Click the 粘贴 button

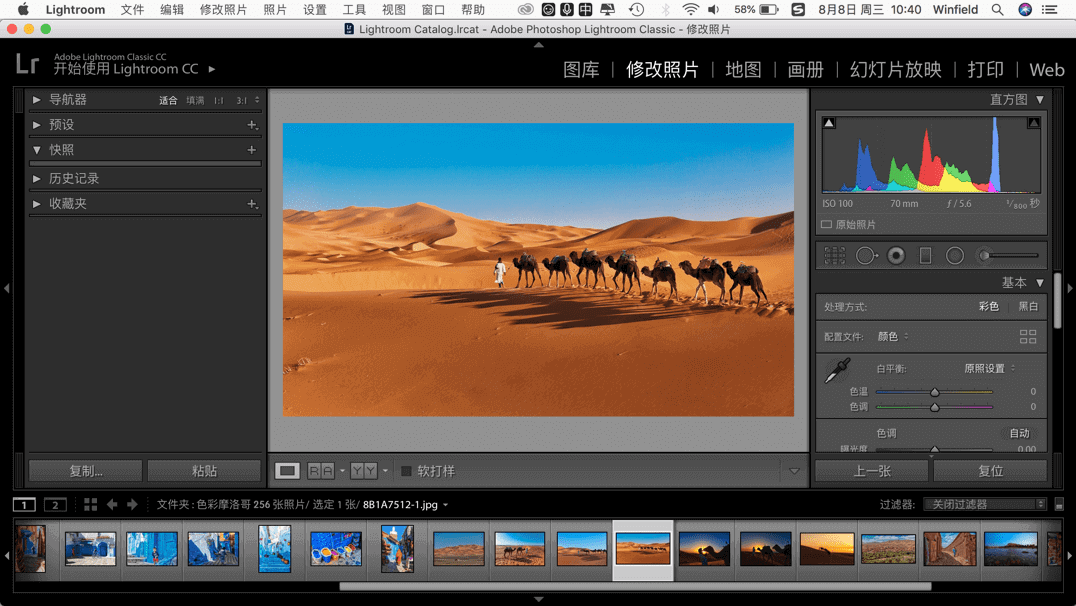pos(204,471)
